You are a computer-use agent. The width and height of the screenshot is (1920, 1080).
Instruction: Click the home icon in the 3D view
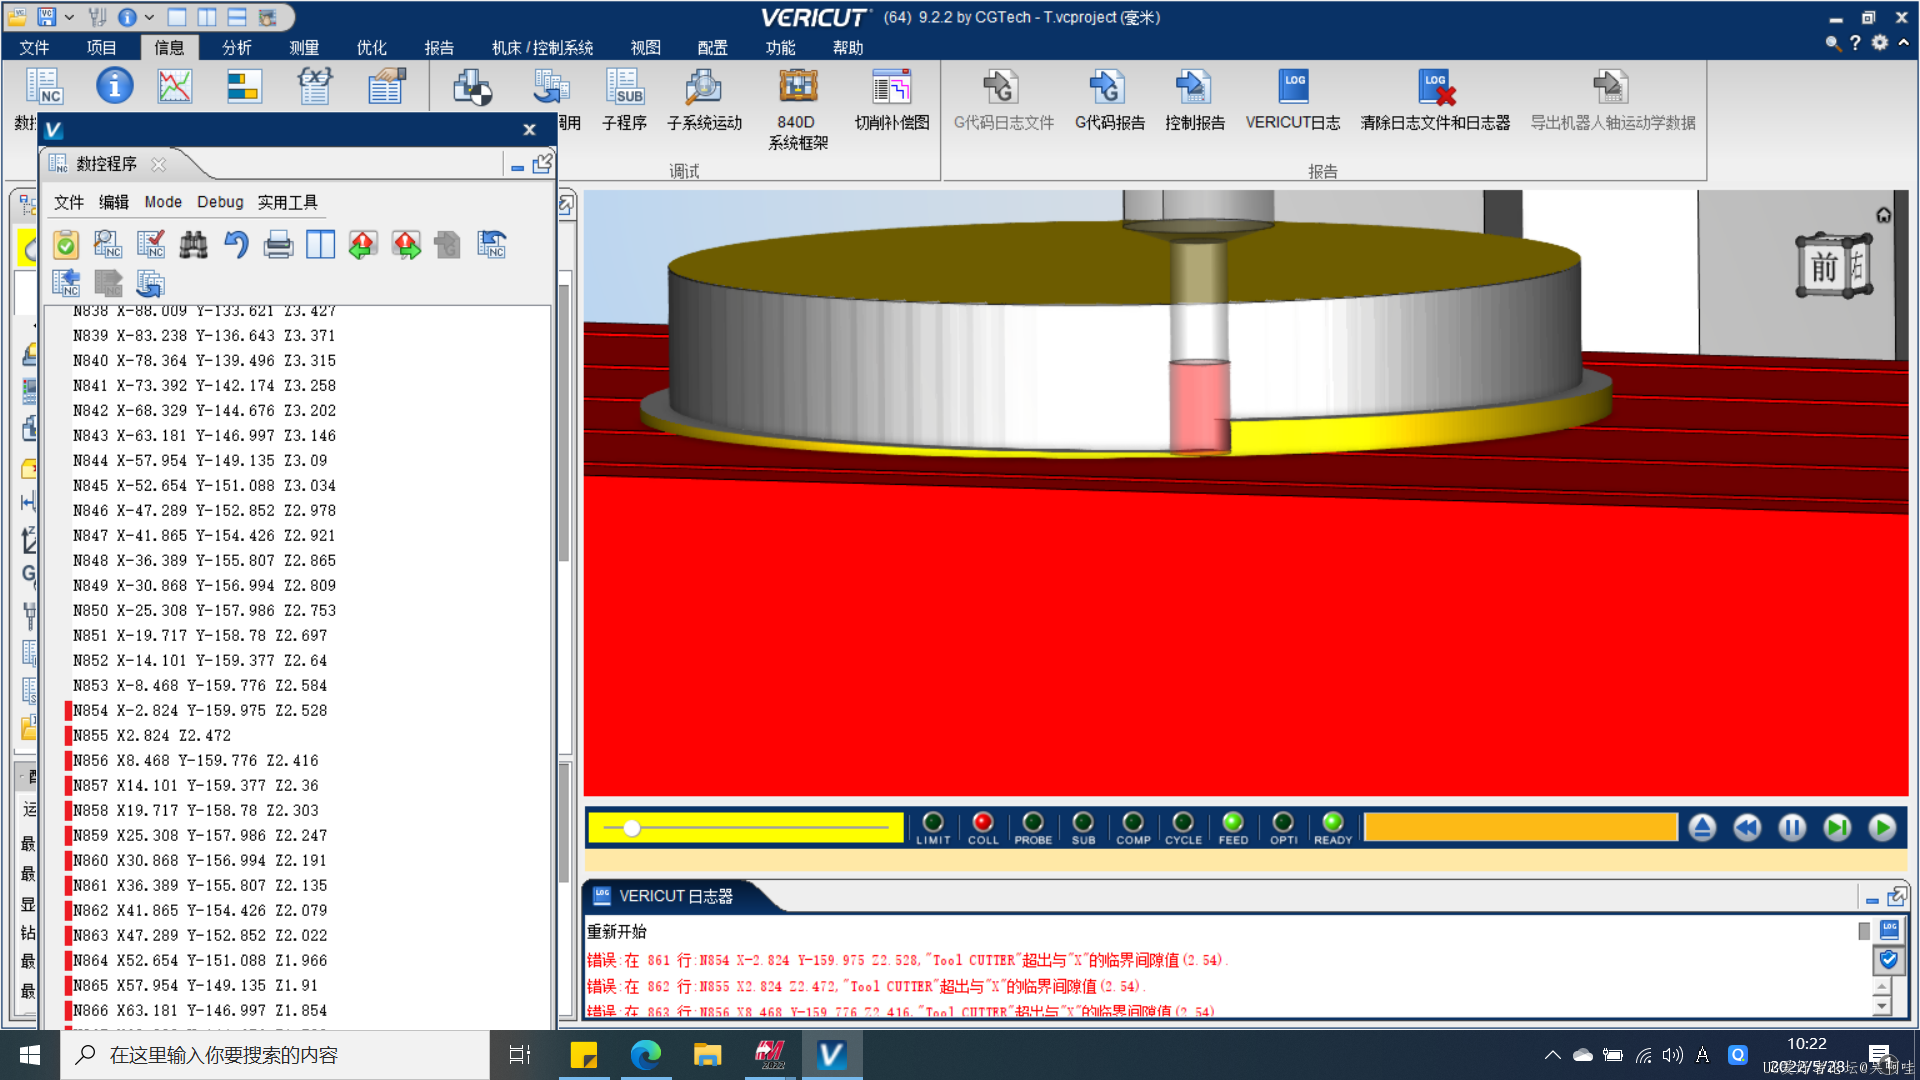coord(1883,215)
